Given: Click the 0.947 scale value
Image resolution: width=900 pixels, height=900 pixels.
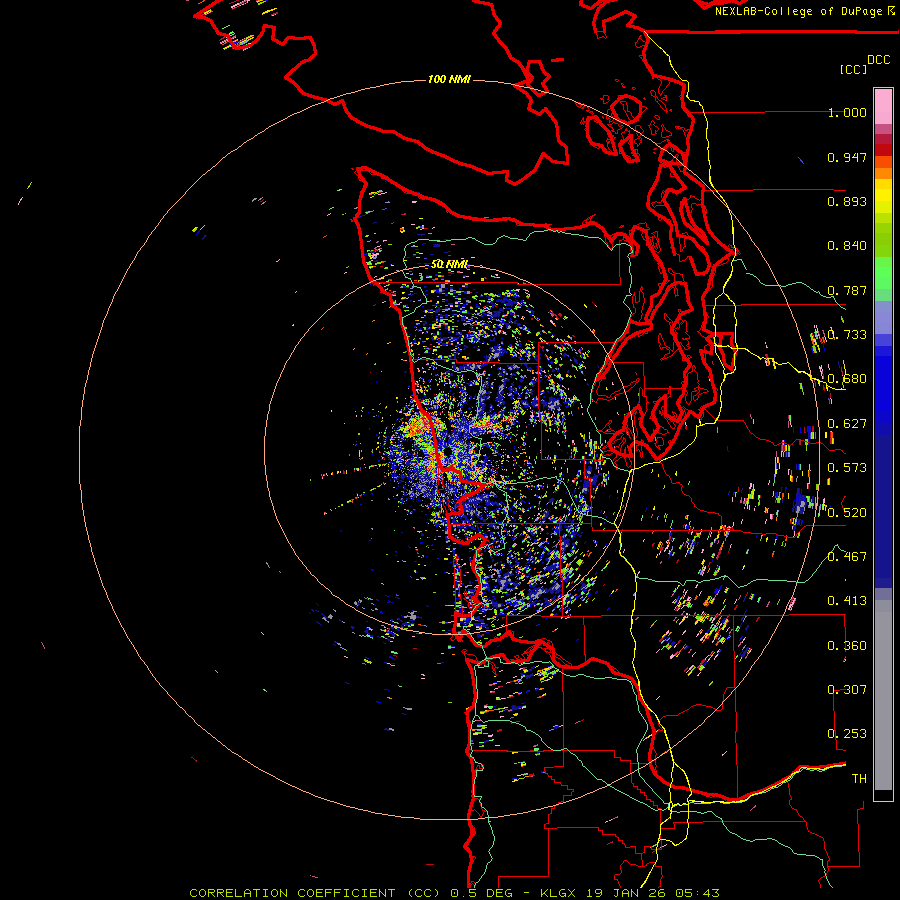Looking at the screenshot, I should pyautogui.click(x=847, y=157).
